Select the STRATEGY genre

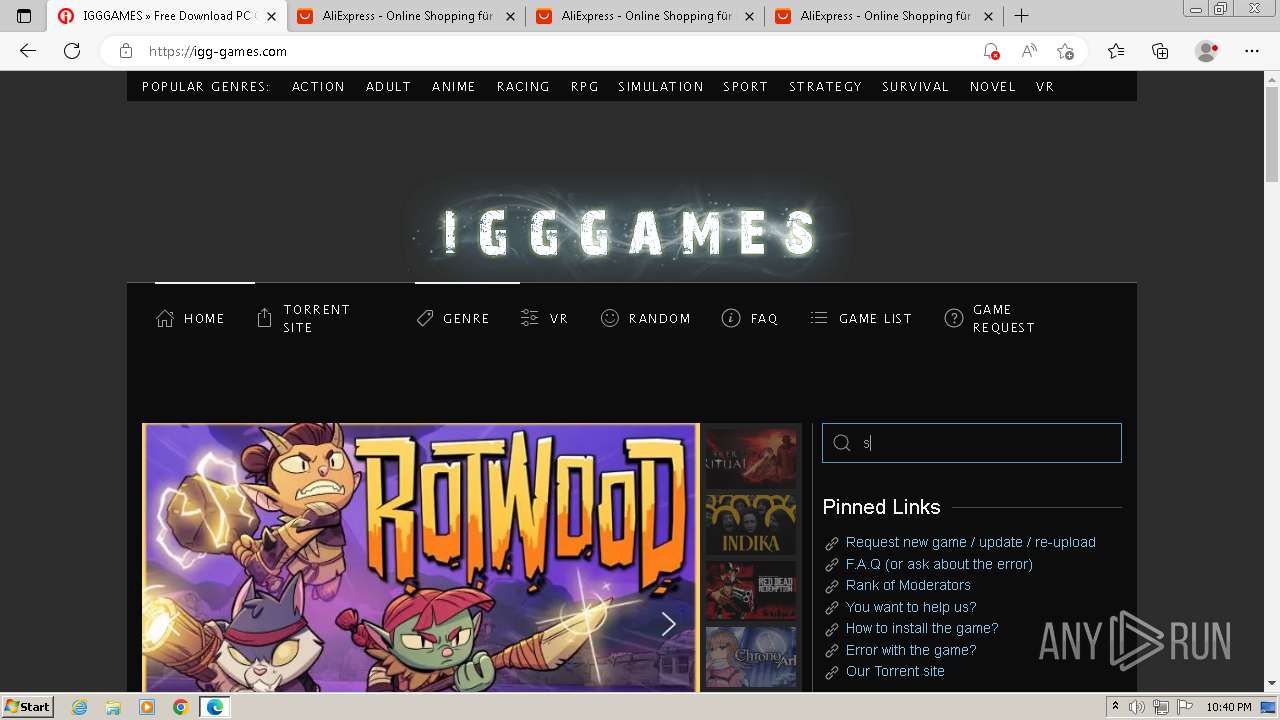tap(825, 87)
